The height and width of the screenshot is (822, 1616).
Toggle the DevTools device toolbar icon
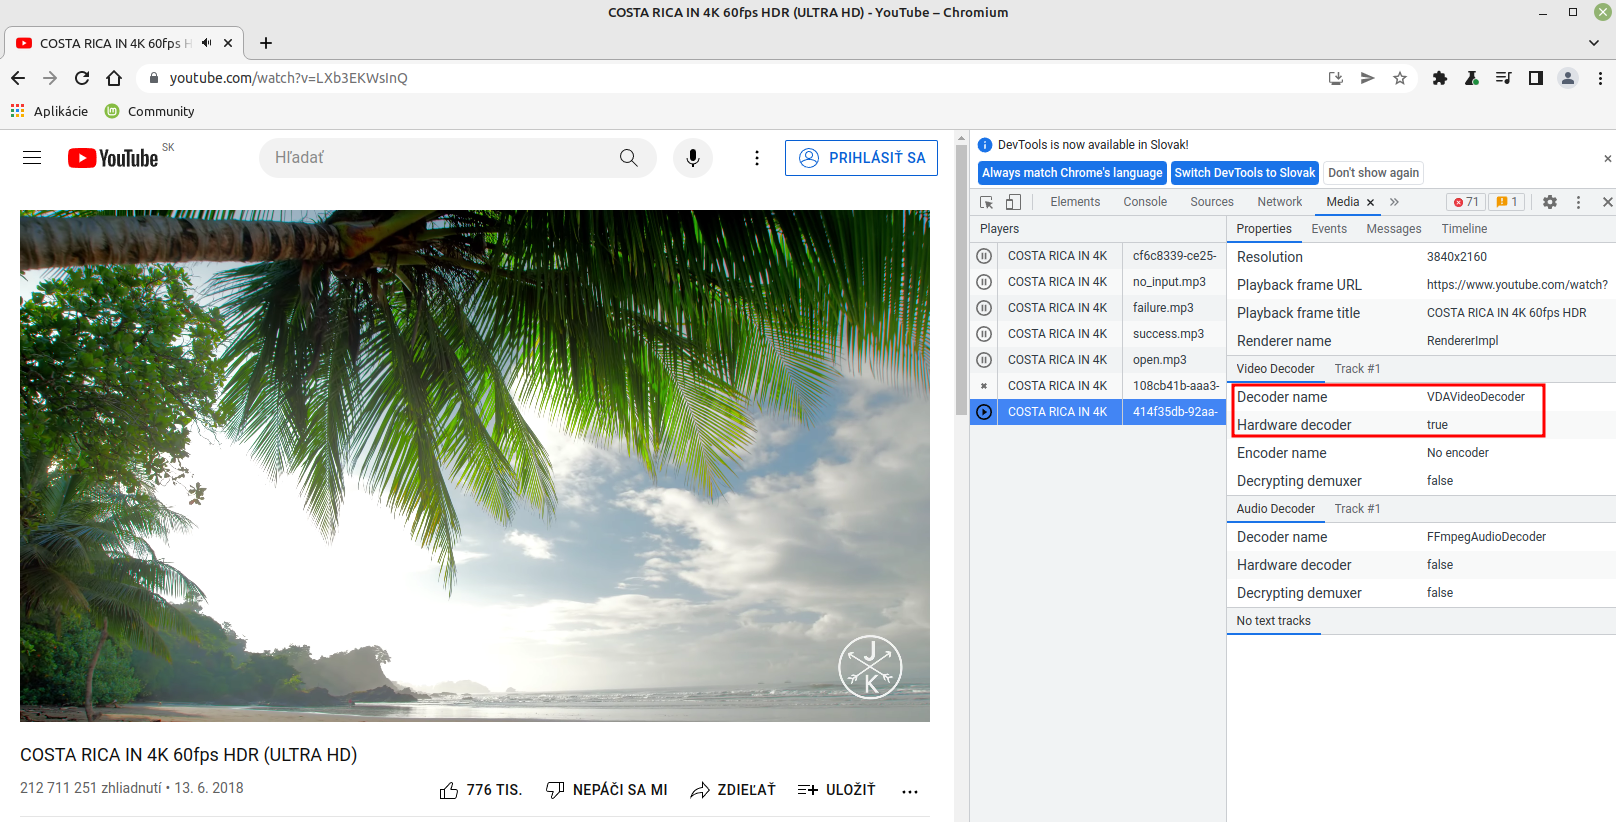point(1013,202)
